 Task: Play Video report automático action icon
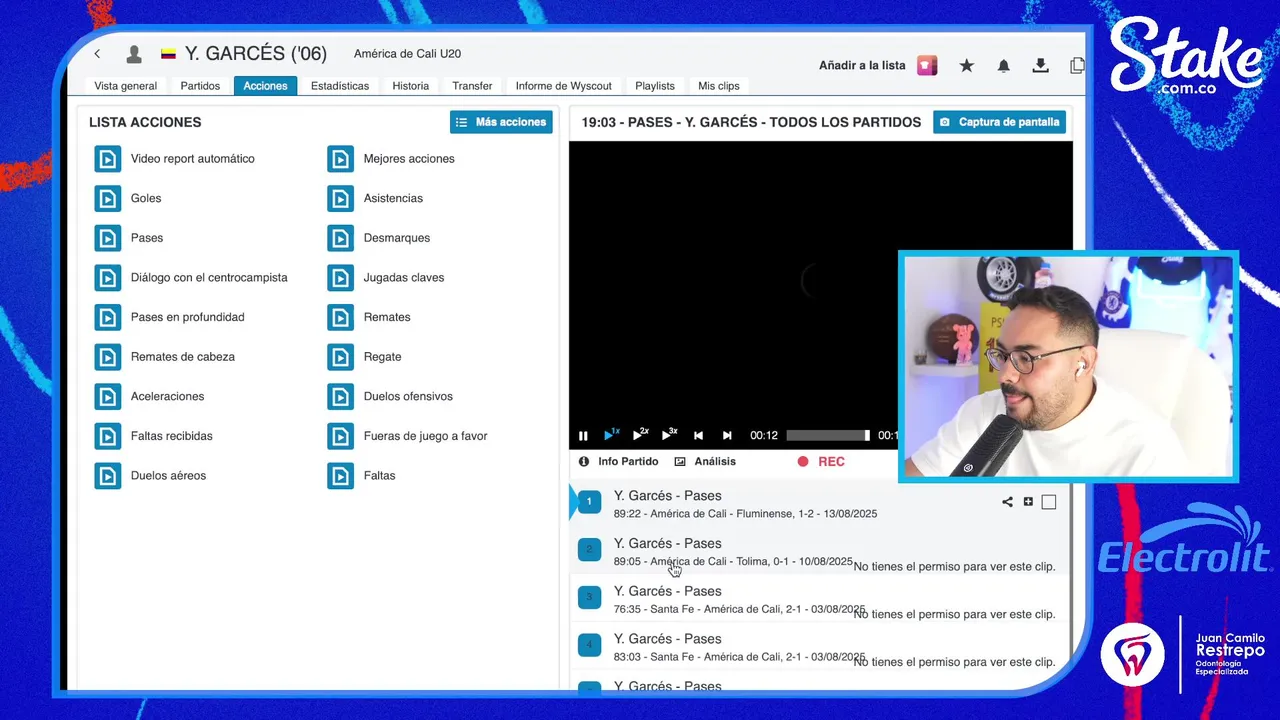point(108,159)
